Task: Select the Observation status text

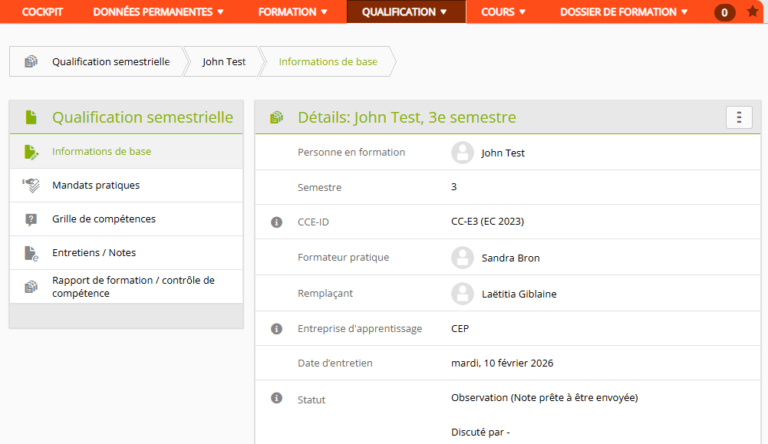Action: click(544, 397)
